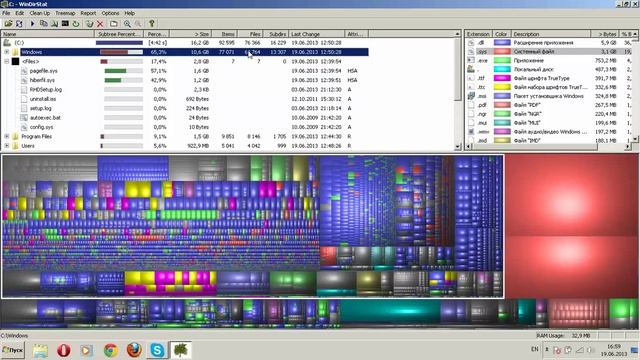Click the Refresh all toolbar icon
The width and height of the screenshot is (640, 360).
[x=19, y=24]
